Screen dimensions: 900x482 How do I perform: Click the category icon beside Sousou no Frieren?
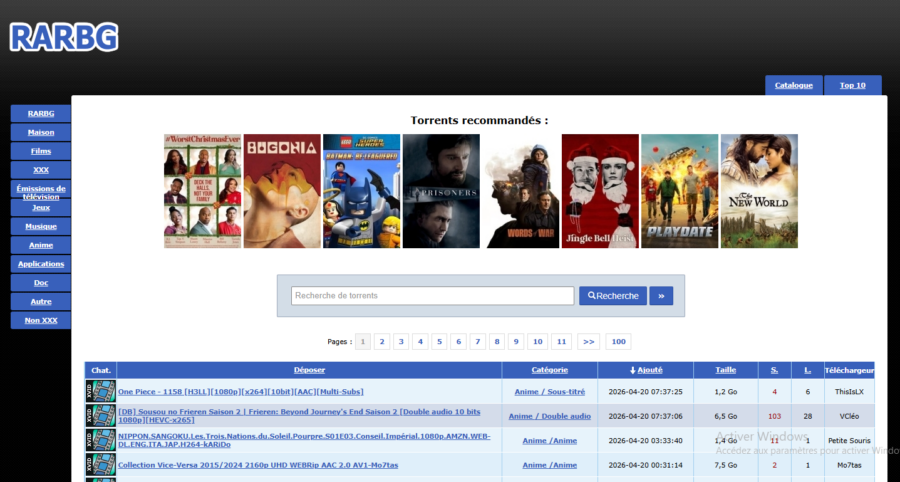point(101,416)
